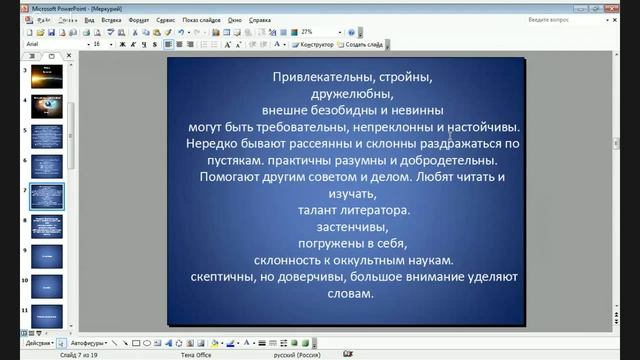The image size is (640, 360).
Task: Select slide 4 thumbnail
Action: tap(47, 107)
